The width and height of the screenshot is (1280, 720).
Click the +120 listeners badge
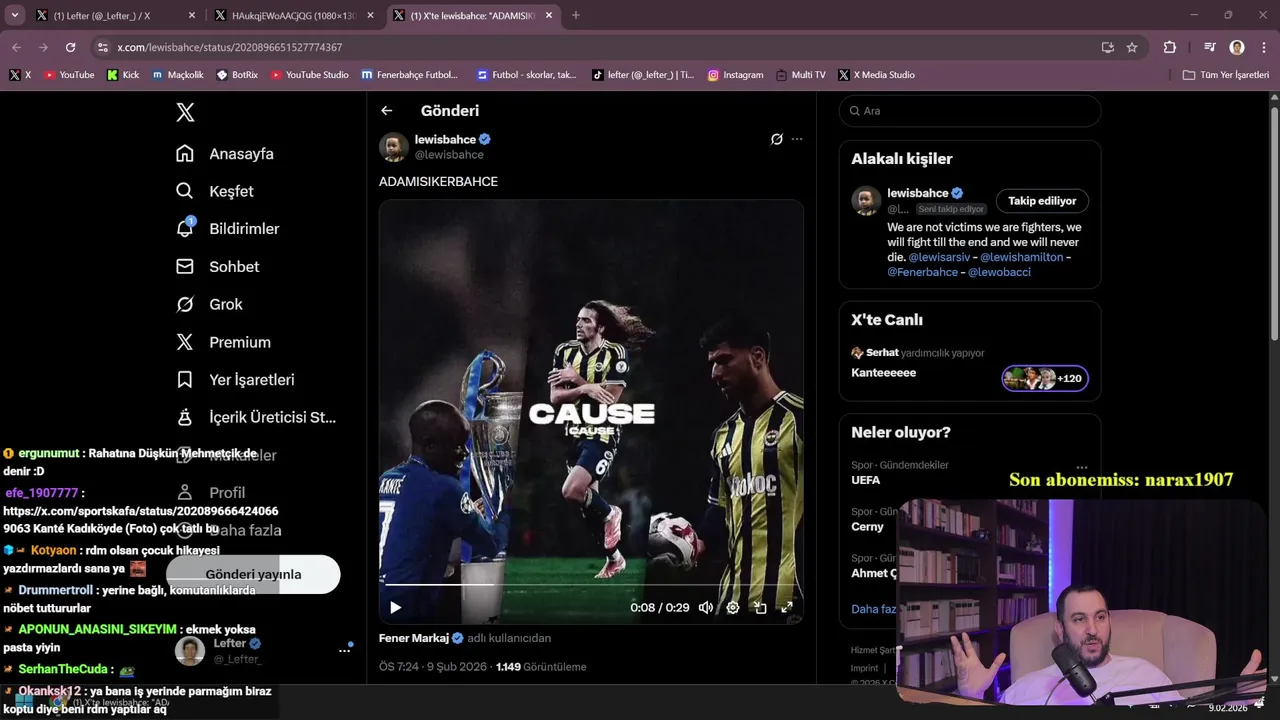(1045, 378)
